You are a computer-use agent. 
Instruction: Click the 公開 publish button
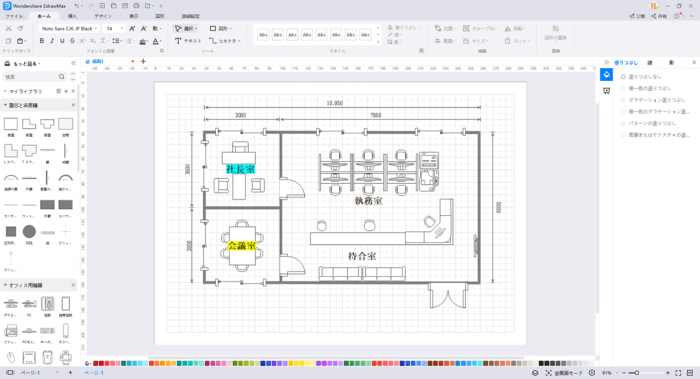[x=638, y=16]
